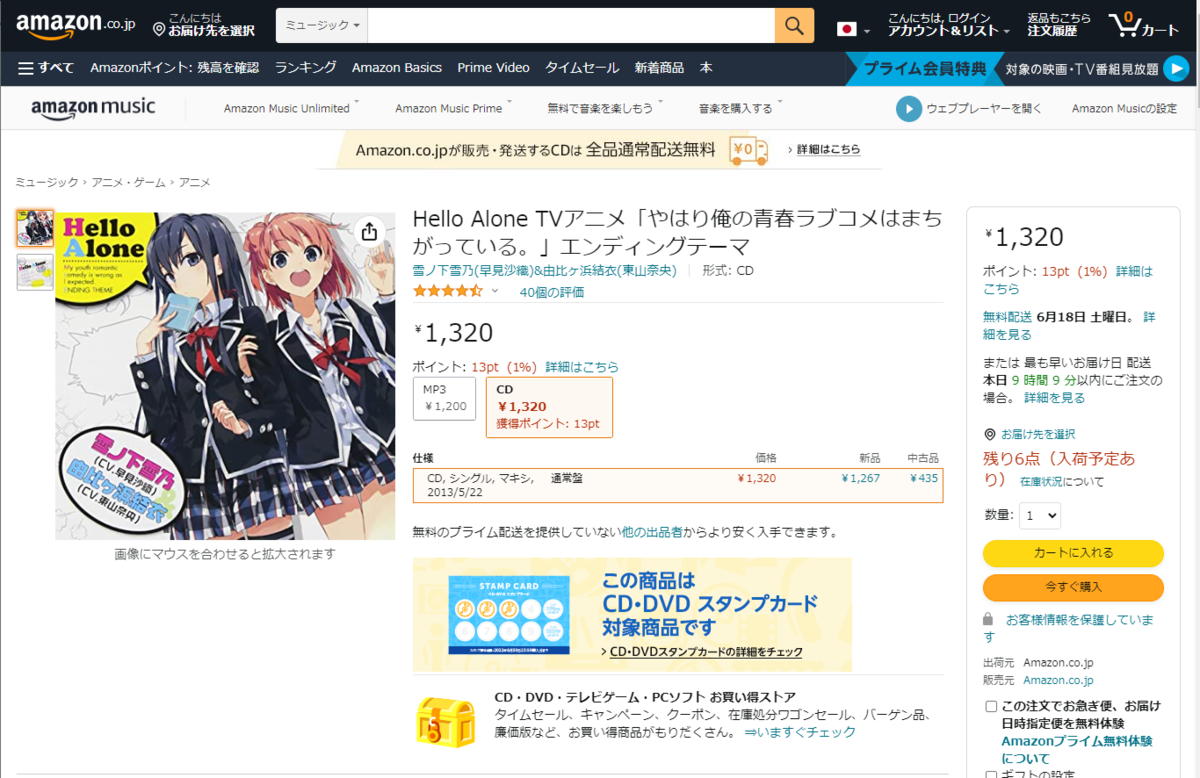
Task: Check the お急ぎ便 free trial checkbox
Action: [991, 706]
